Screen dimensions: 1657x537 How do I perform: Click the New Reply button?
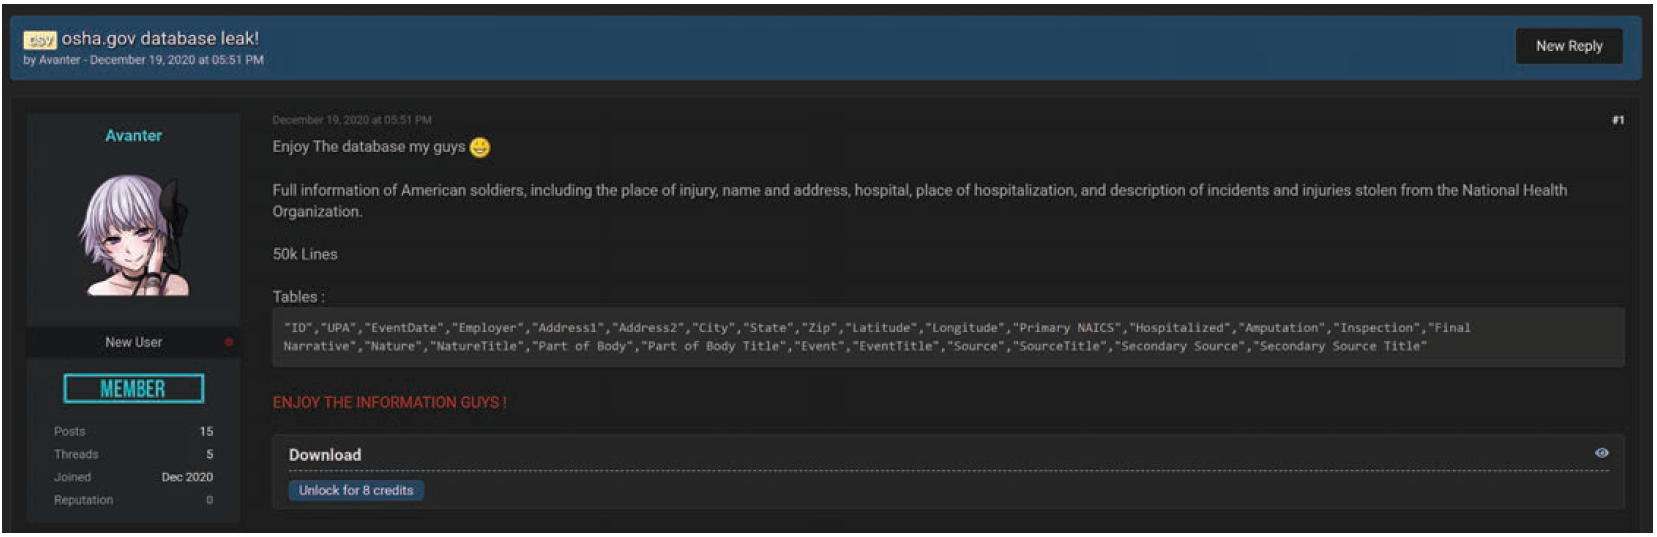1568,46
